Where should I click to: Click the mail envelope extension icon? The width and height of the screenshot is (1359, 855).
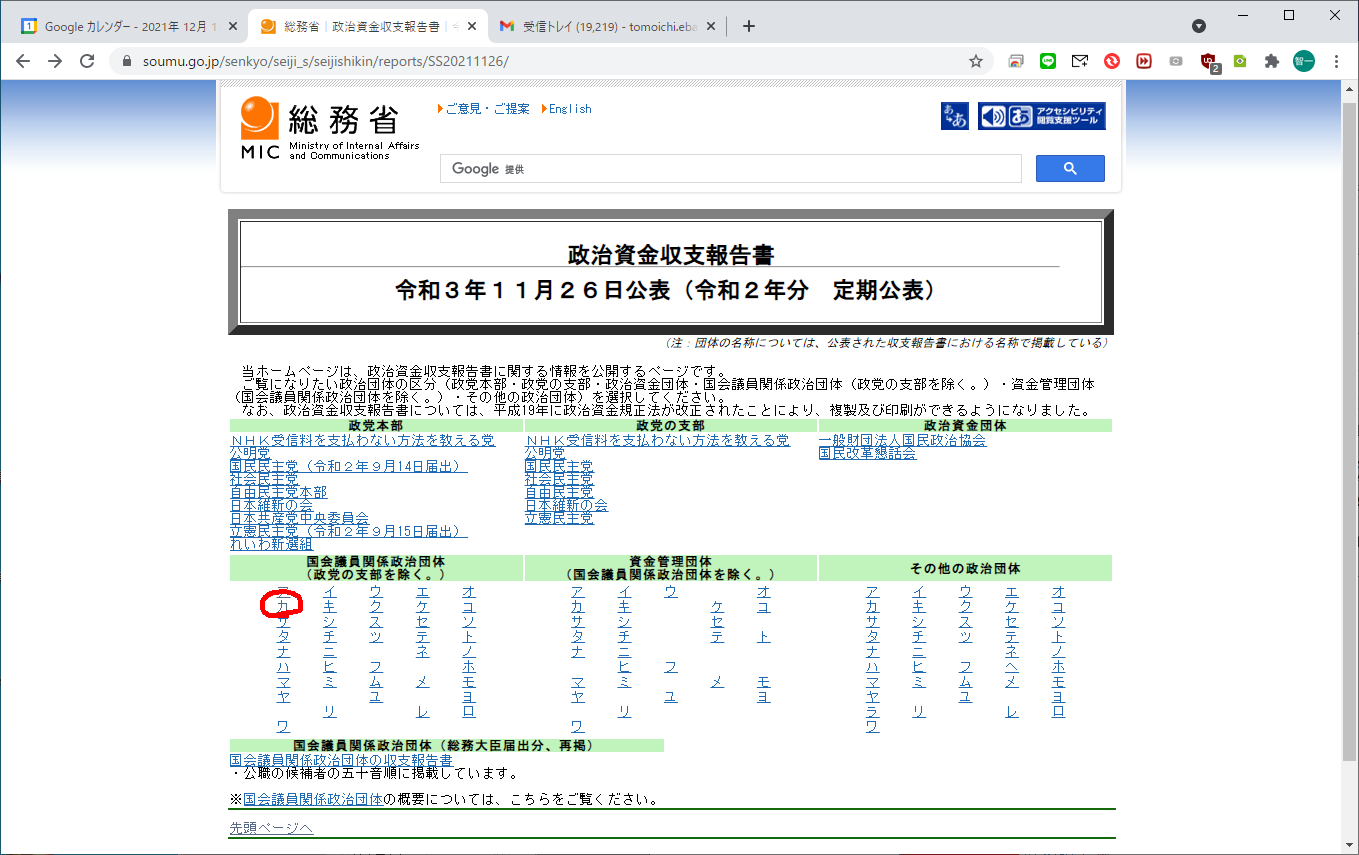click(x=1079, y=61)
